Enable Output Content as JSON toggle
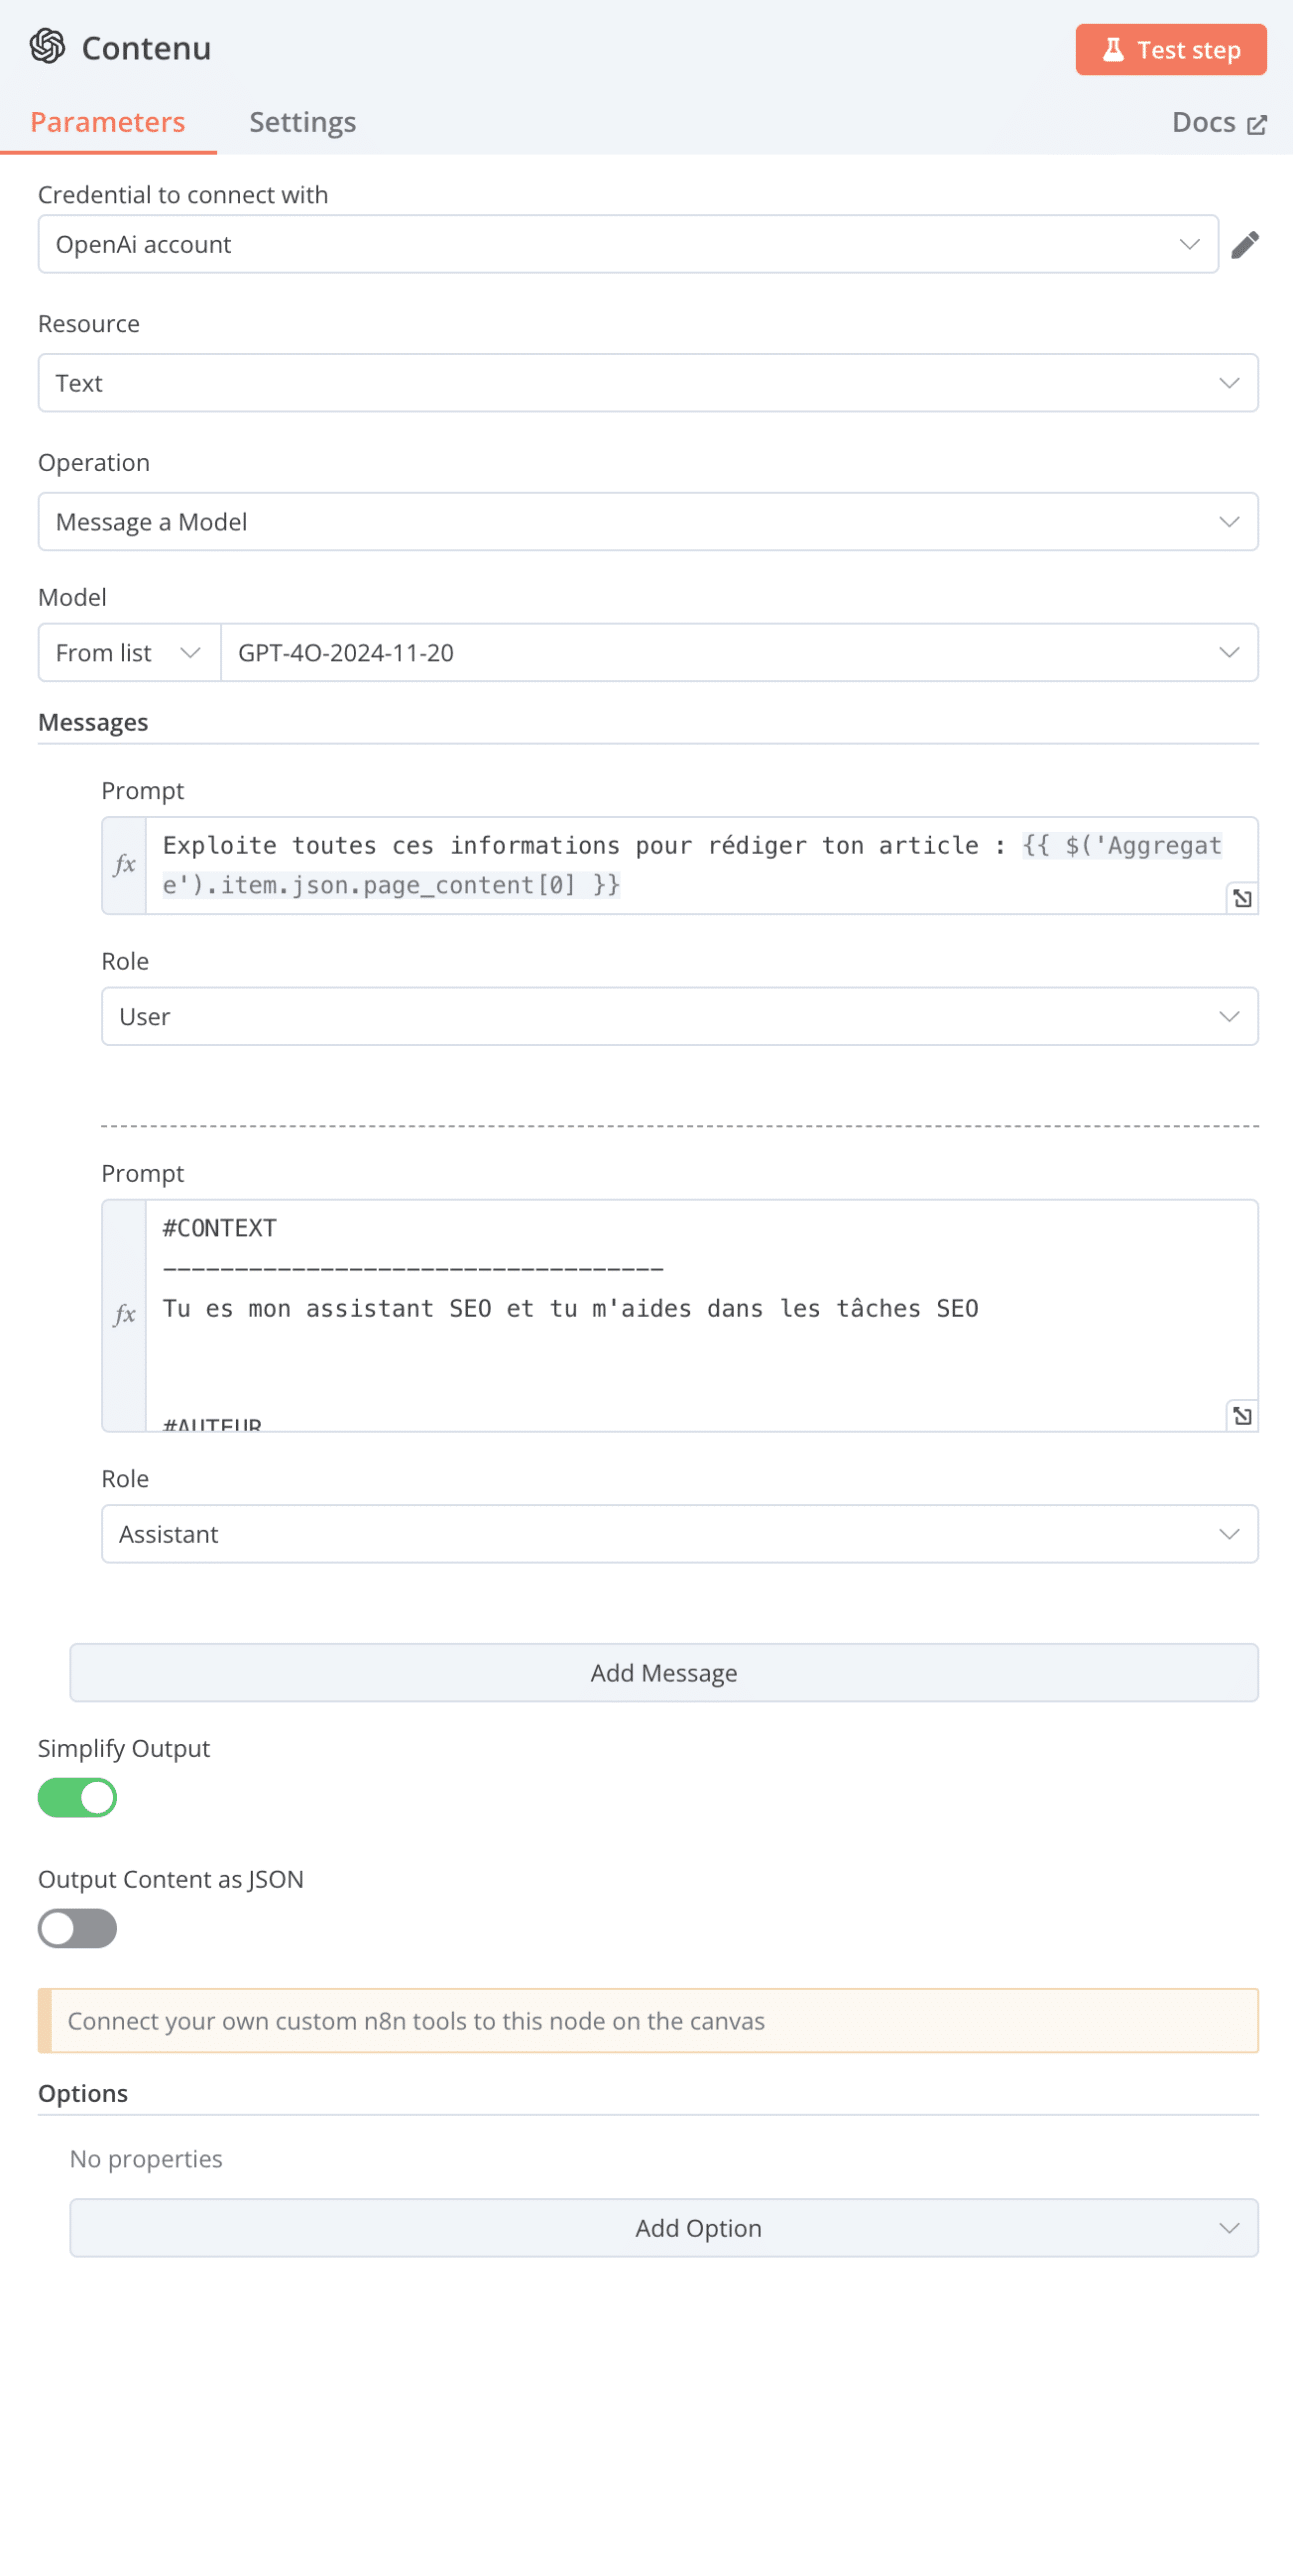The height and width of the screenshot is (2560, 1293). pyautogui.click(x=77, y=1928)
